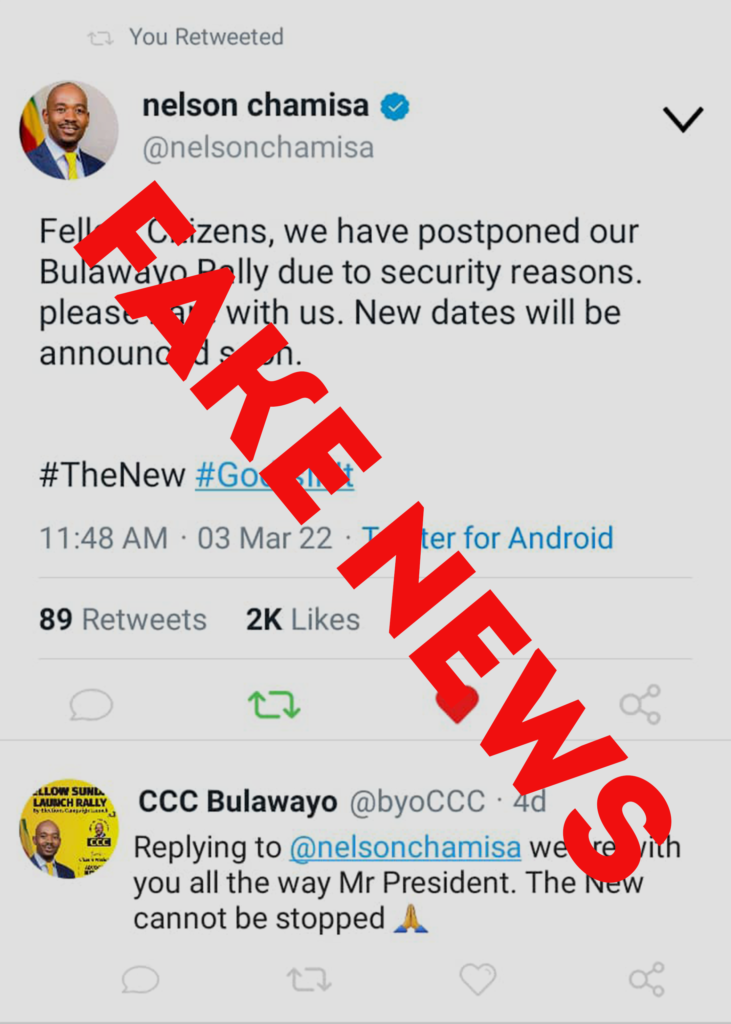The width and height of the screenshot is (731, 1024).
Task: Toggle the green retweet icon on main tweet
Action: tap(274, 705)
